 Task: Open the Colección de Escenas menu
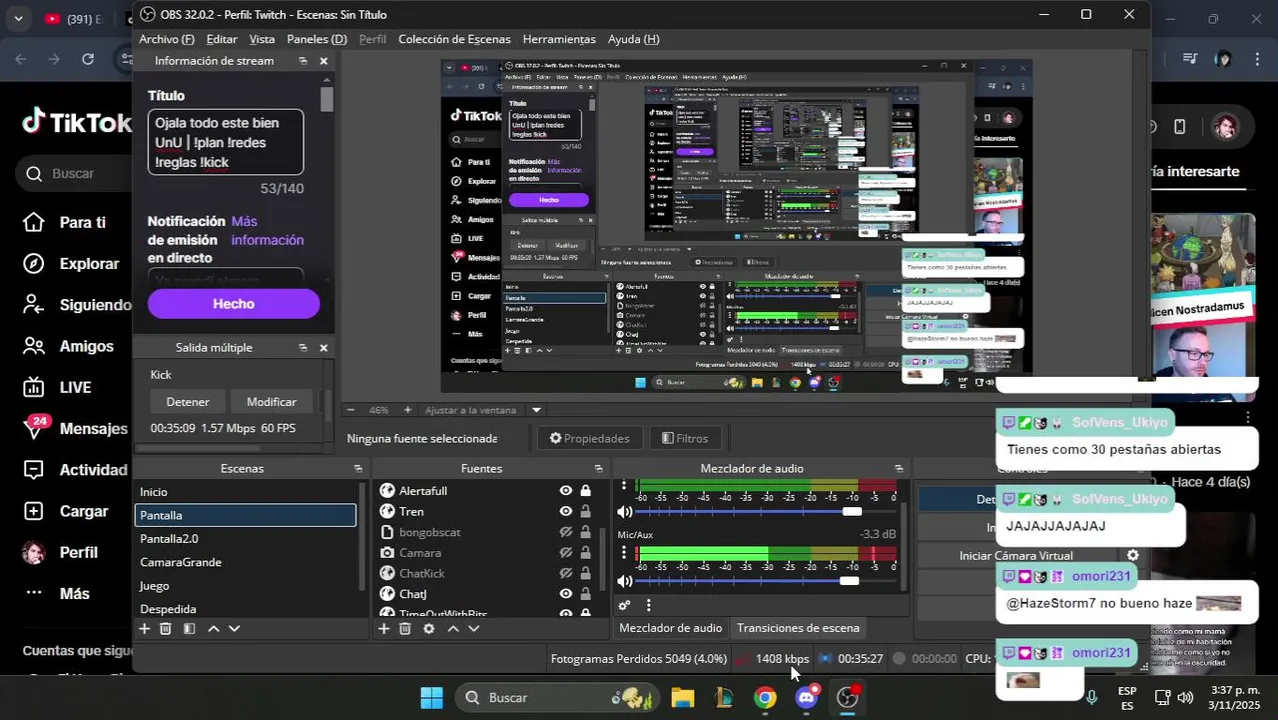454,39
